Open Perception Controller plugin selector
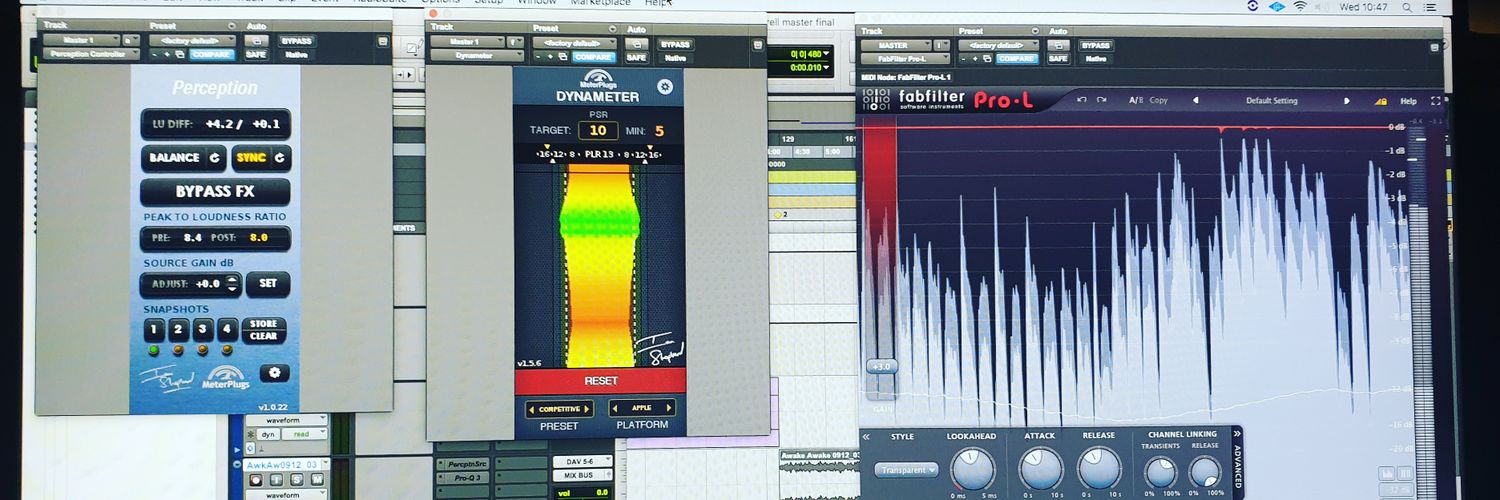Image resolution: width=1500 pixels, height=500 pixels. pos(91,55)
